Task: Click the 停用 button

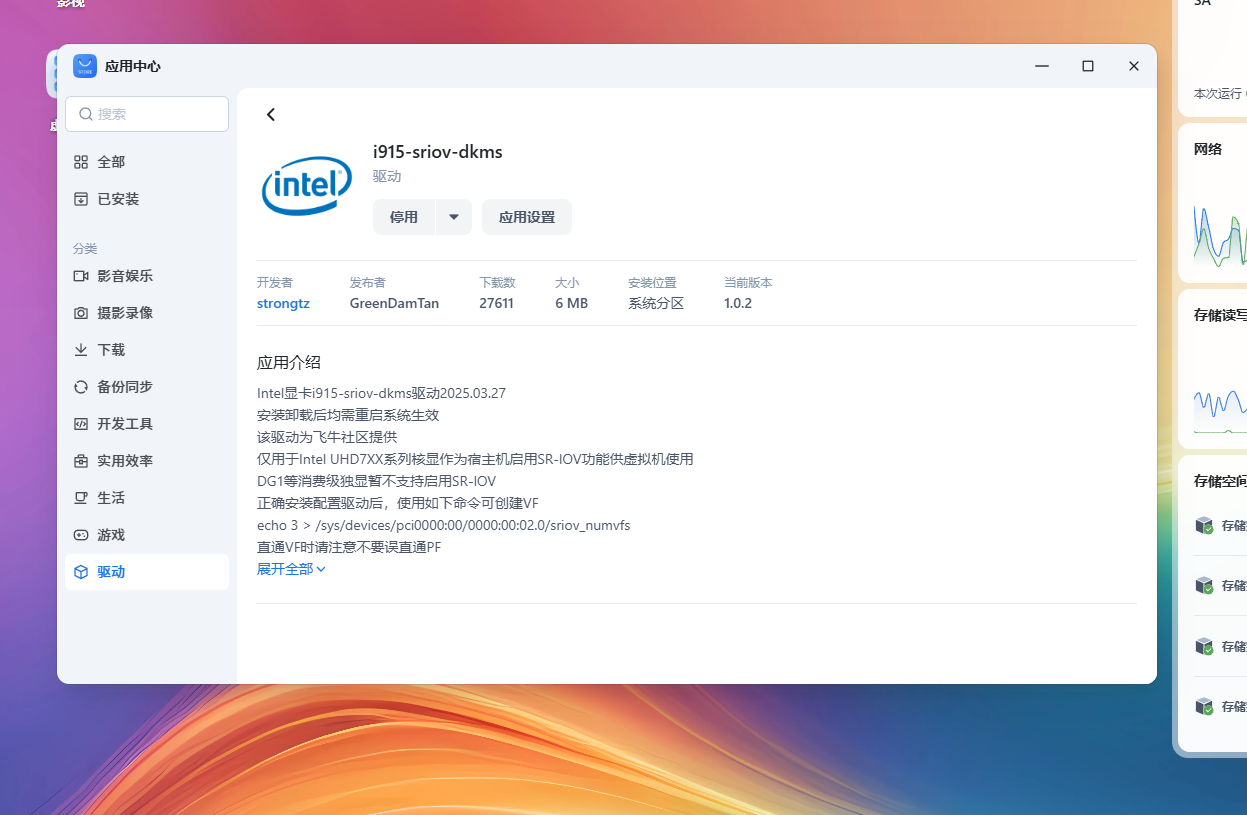Action: [404, 217]
